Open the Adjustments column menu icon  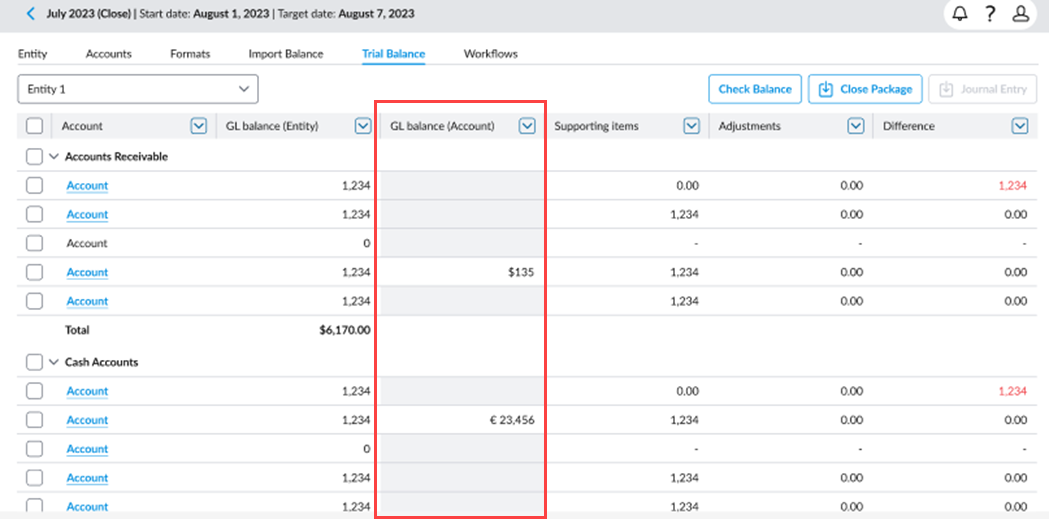pyautogui.click(x=855, y=126)
